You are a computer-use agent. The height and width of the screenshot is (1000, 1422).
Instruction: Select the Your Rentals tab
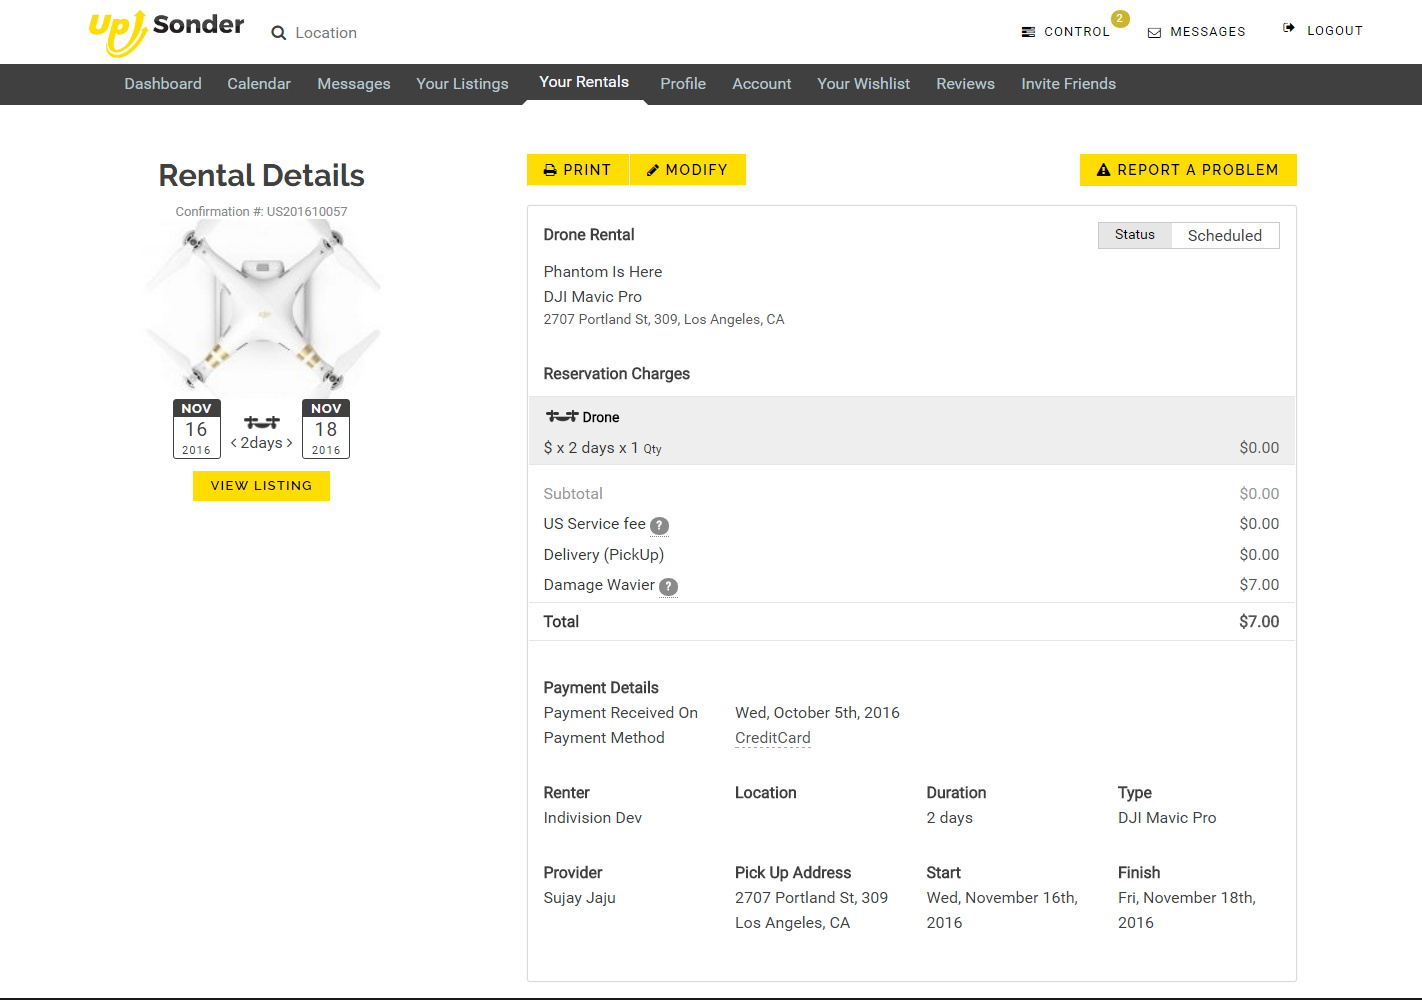pos(584,82)
